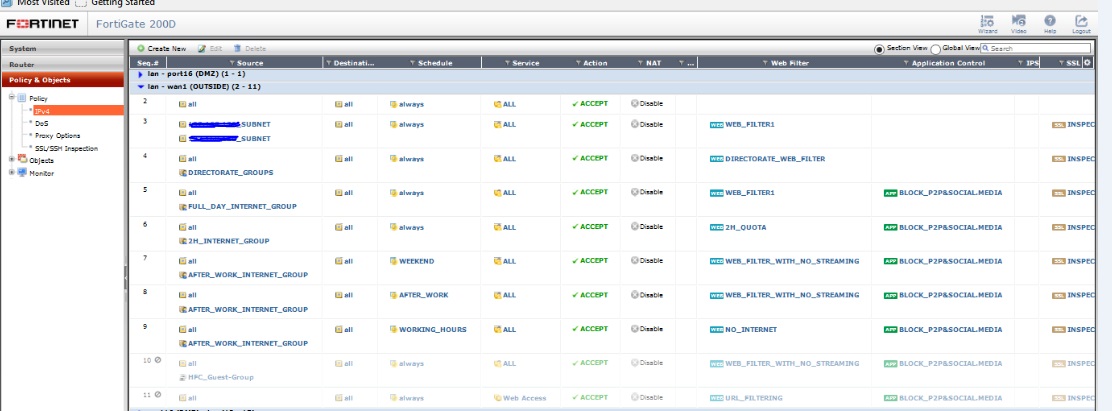
Task: Select DoS under Policy
Action: [x=42, y=123]
